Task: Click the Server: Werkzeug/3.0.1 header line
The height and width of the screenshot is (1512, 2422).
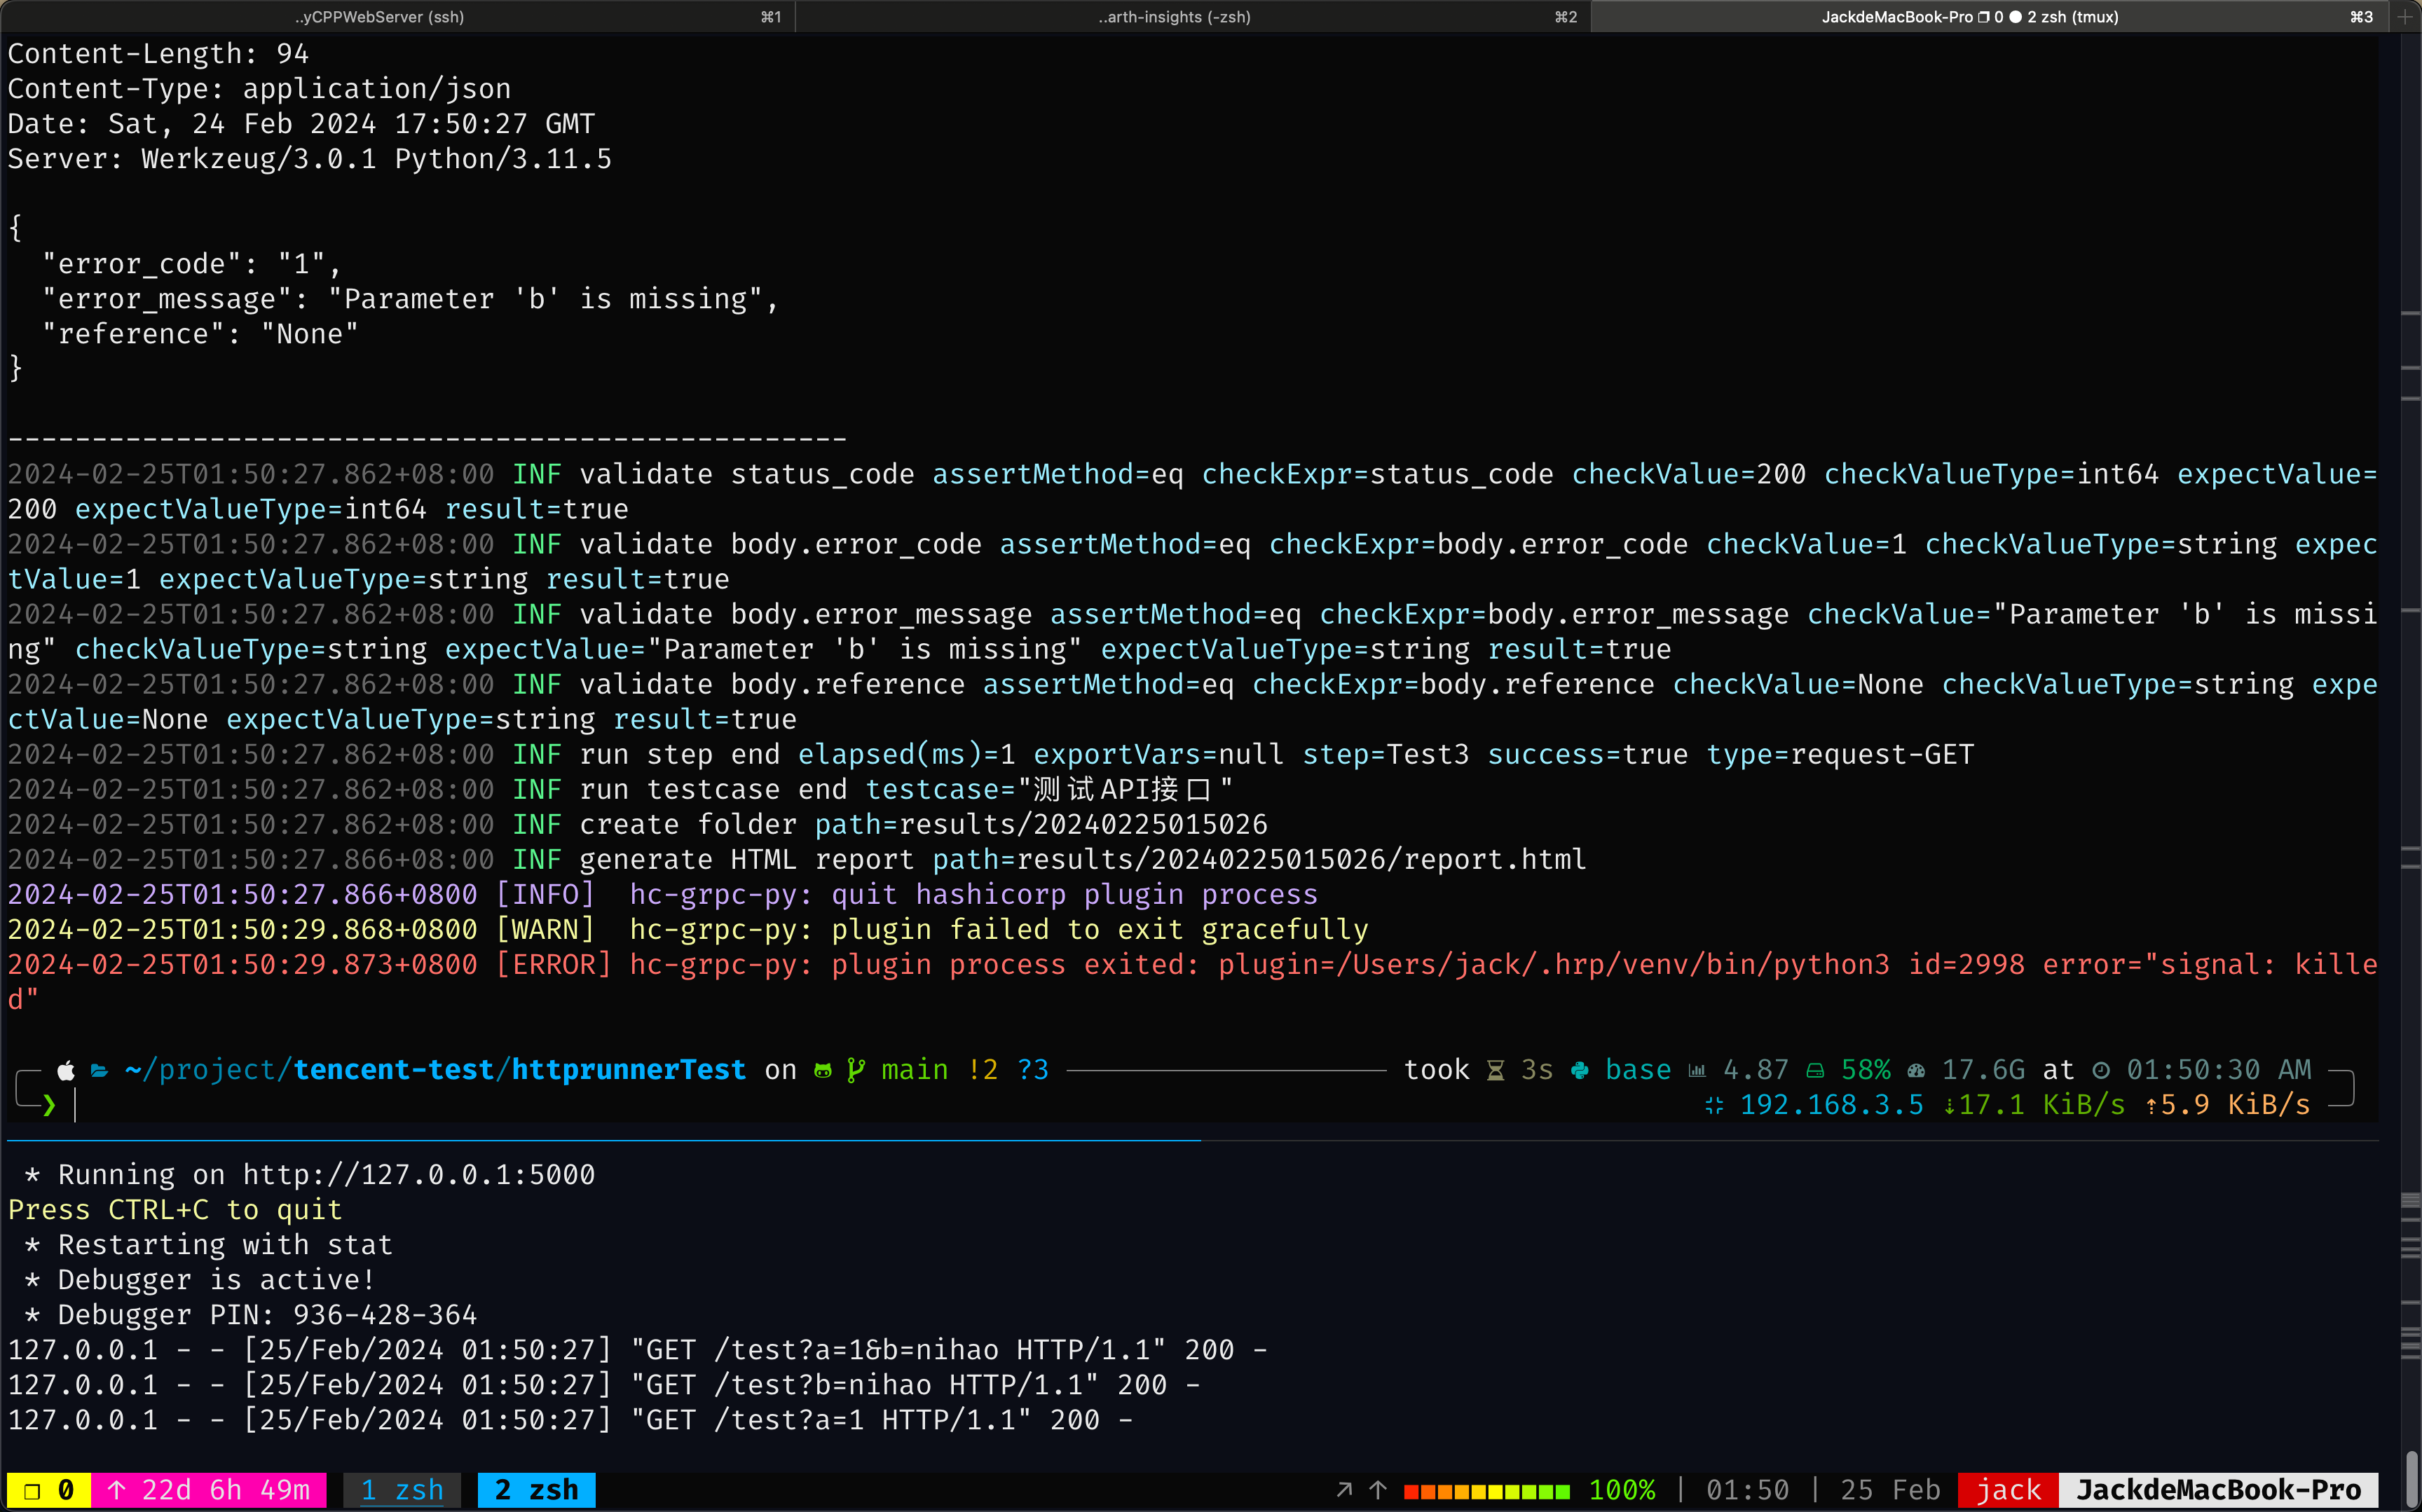Action: click(x=310, y=159)
